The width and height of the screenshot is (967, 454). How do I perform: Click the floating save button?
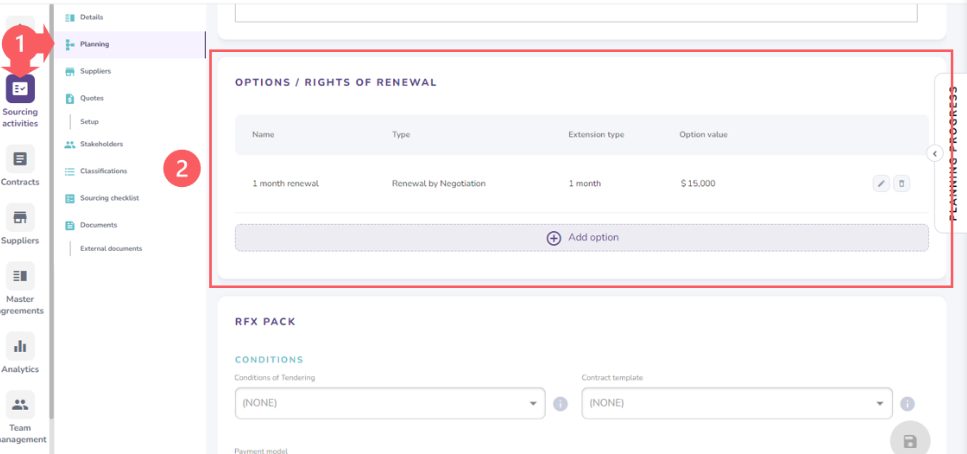(910, 441)
